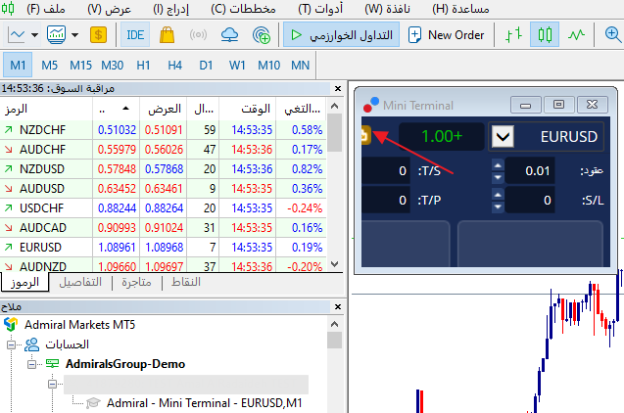Select the USDCHF symbol row
624x413 pixels.
coord(163,208)
